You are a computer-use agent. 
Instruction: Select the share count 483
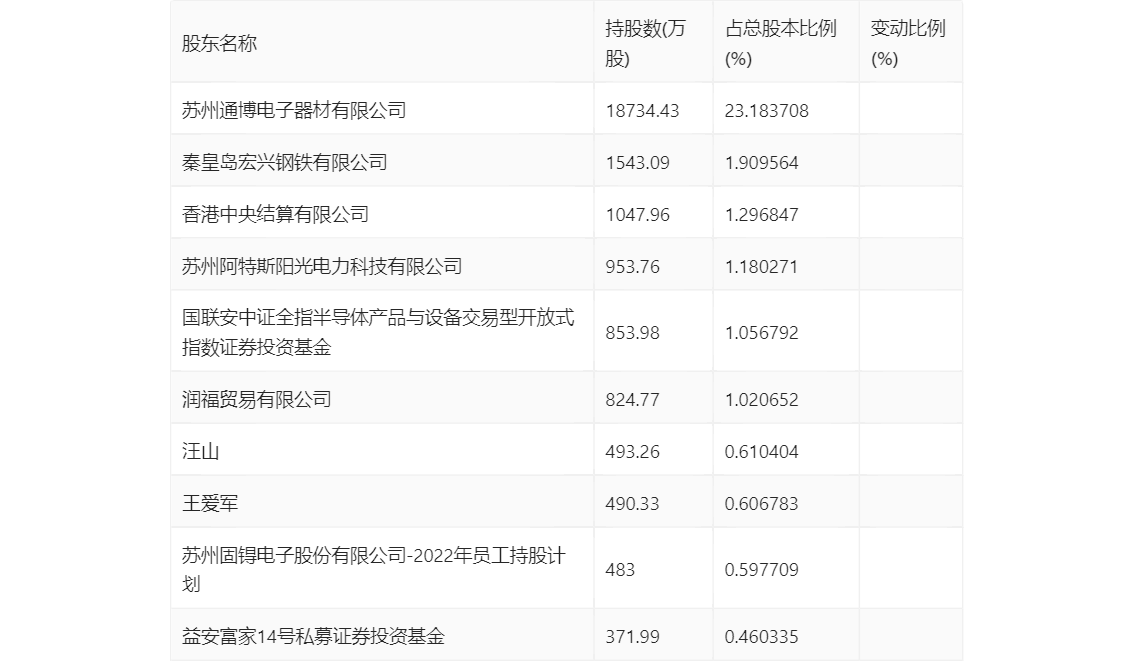(x=620, y=570)
